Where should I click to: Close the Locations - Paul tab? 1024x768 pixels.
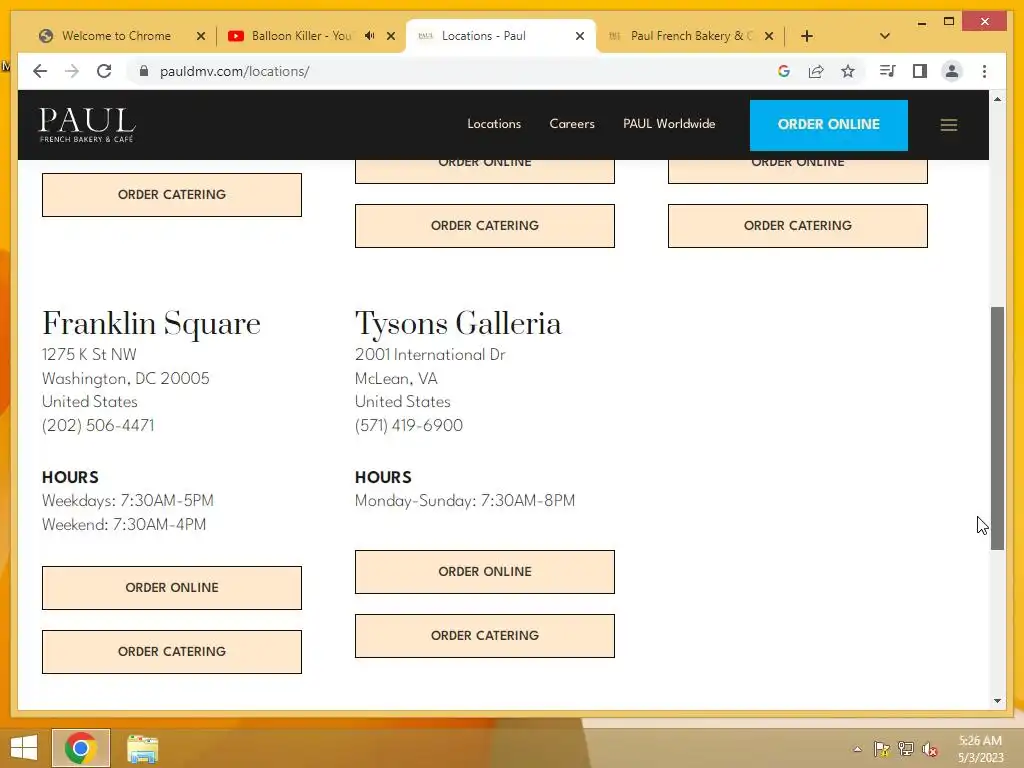(579, 36)
